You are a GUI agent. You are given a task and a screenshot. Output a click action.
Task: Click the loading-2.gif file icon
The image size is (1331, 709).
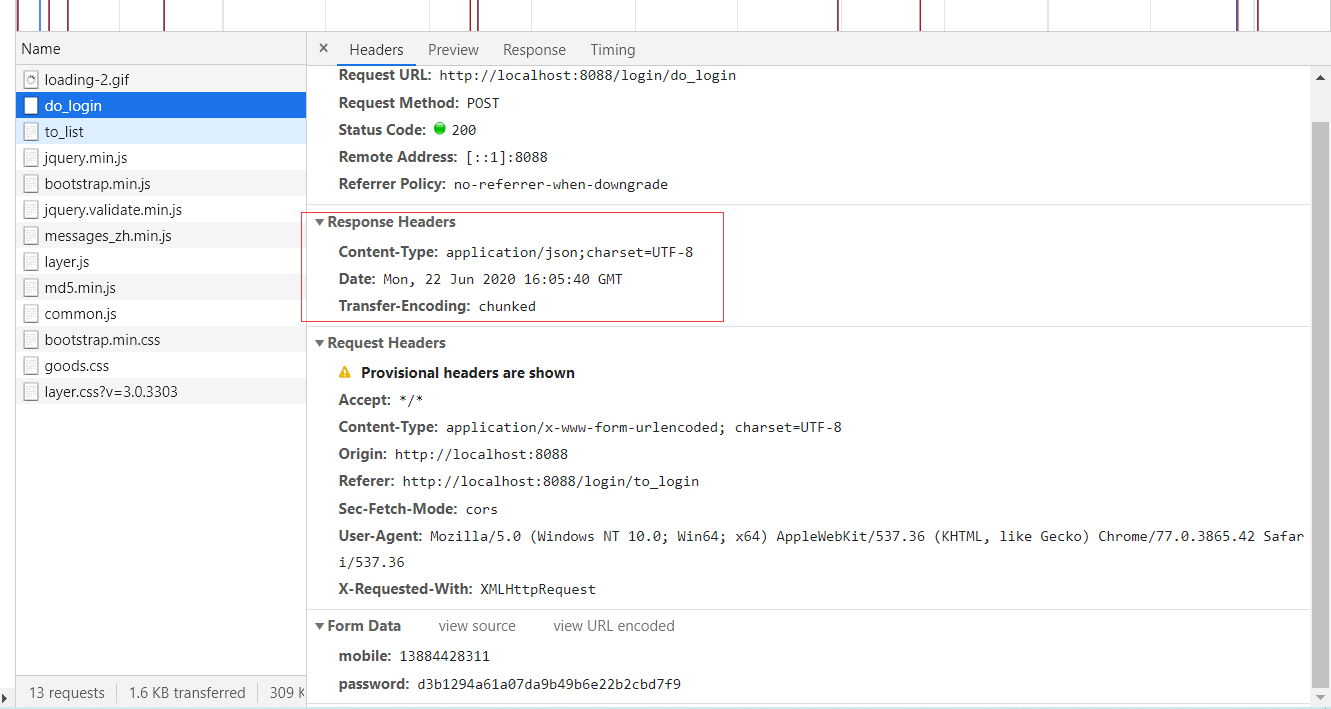31,80
